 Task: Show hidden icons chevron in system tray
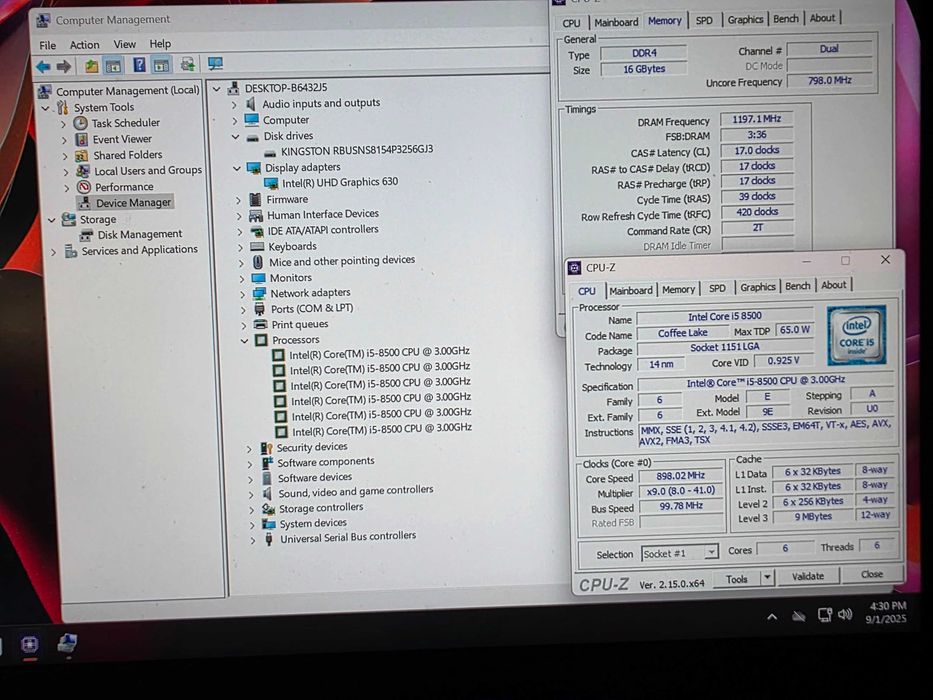pos(772,617)
